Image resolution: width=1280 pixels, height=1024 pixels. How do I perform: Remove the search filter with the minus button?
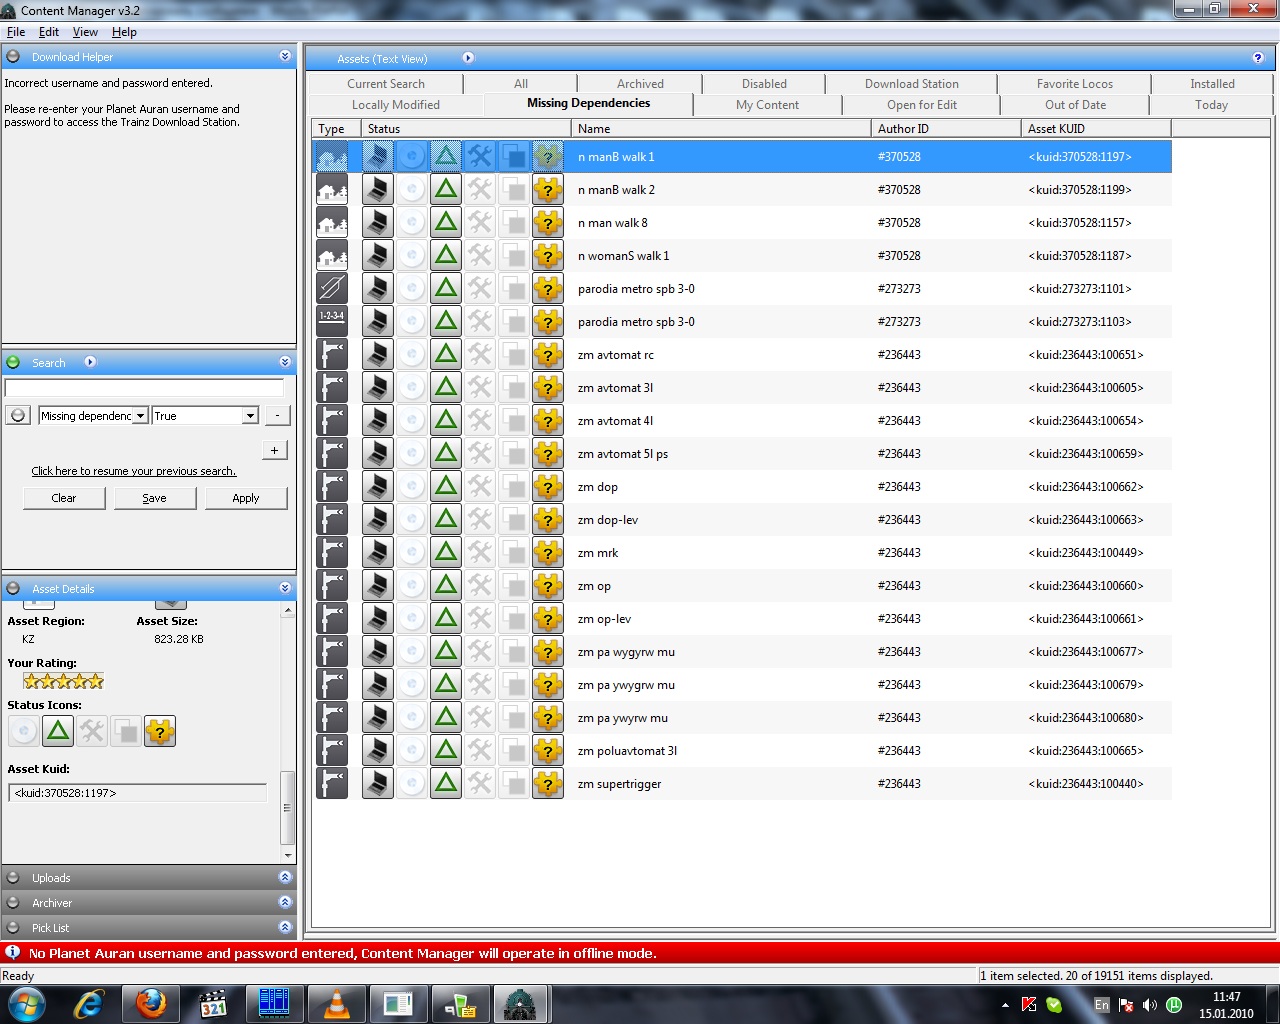pos(277,416)
